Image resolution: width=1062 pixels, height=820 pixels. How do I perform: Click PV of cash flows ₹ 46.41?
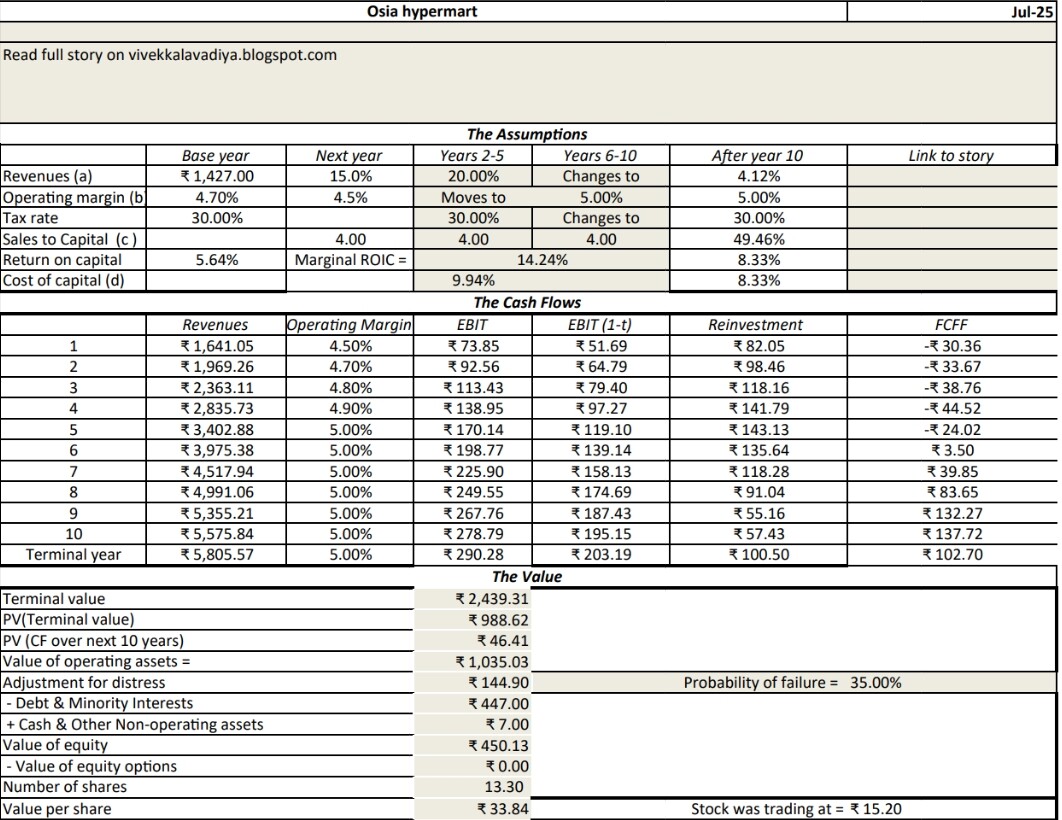(x=503, y=641)
